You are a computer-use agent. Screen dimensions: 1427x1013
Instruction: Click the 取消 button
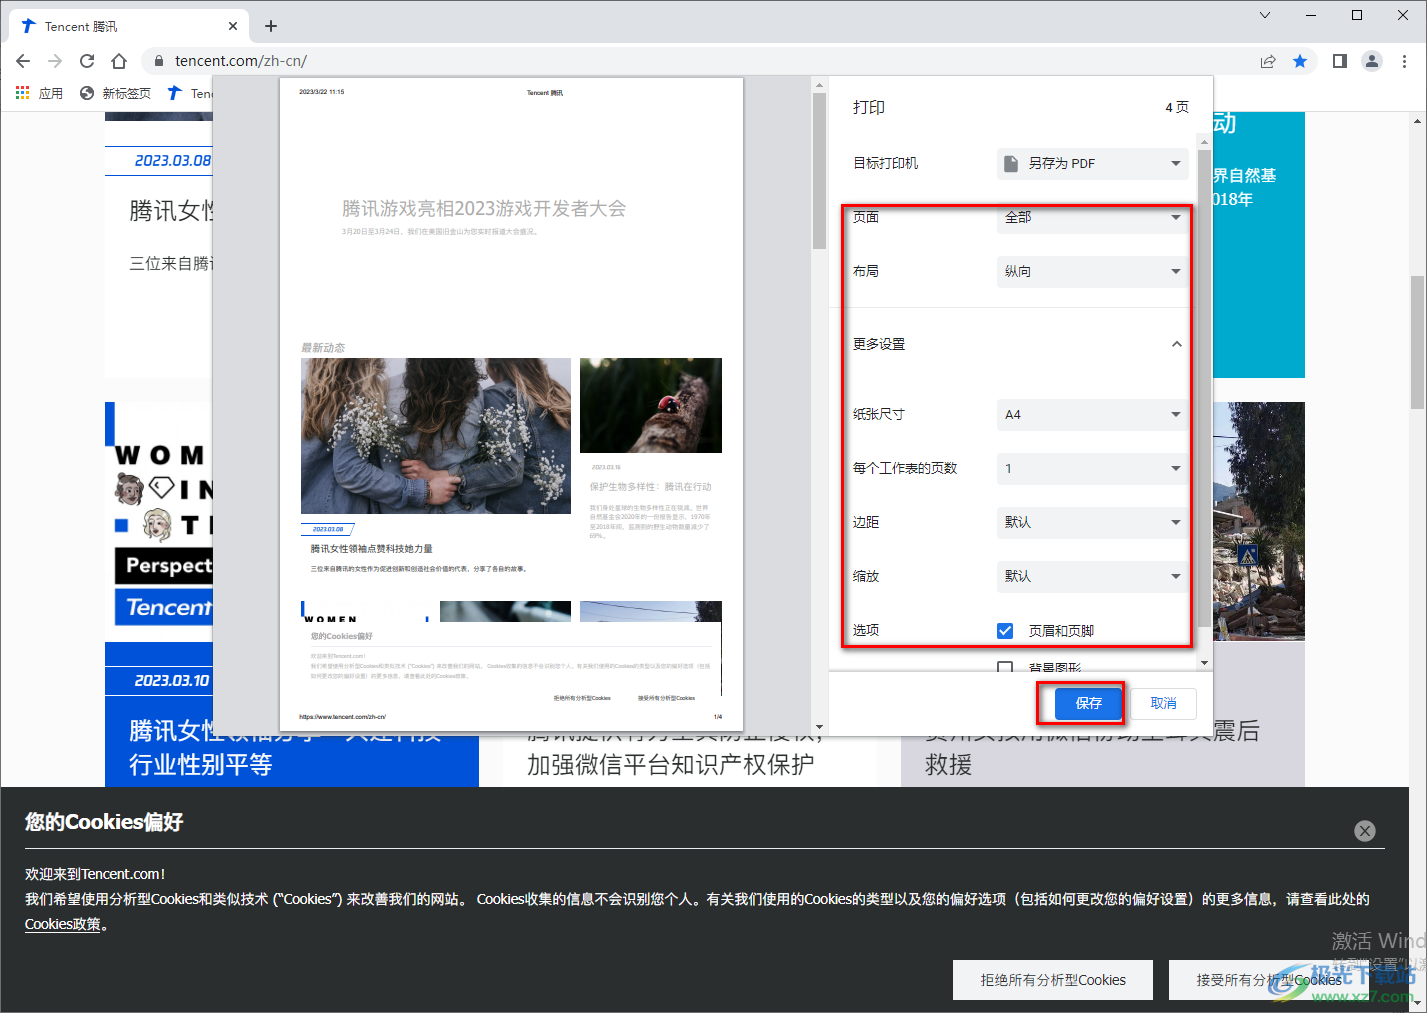click(1164, 703)
